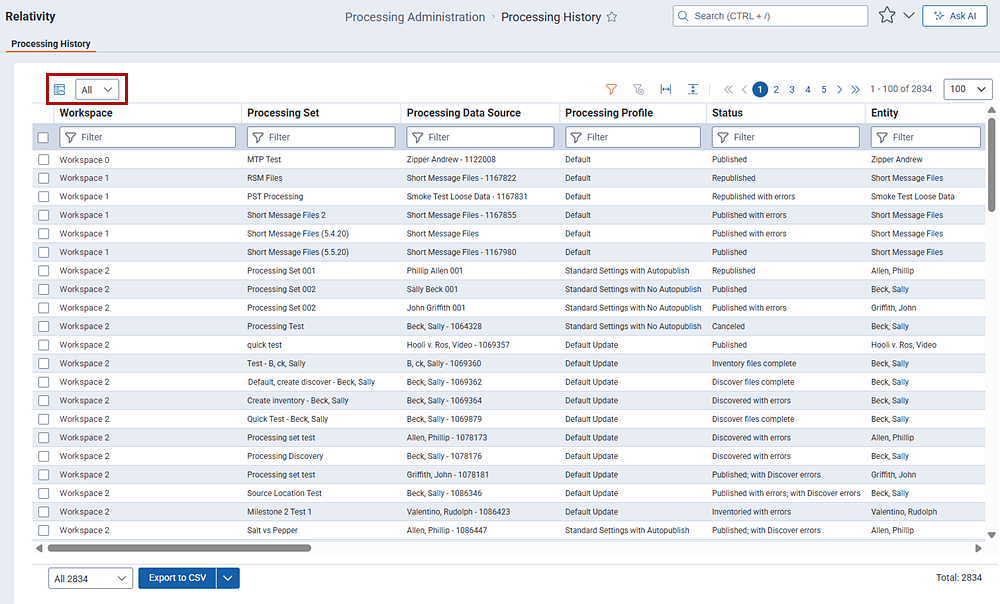The height and width of the screenshot is (604, 1000).
Task: Go to page 5
Action: point(824,89)
